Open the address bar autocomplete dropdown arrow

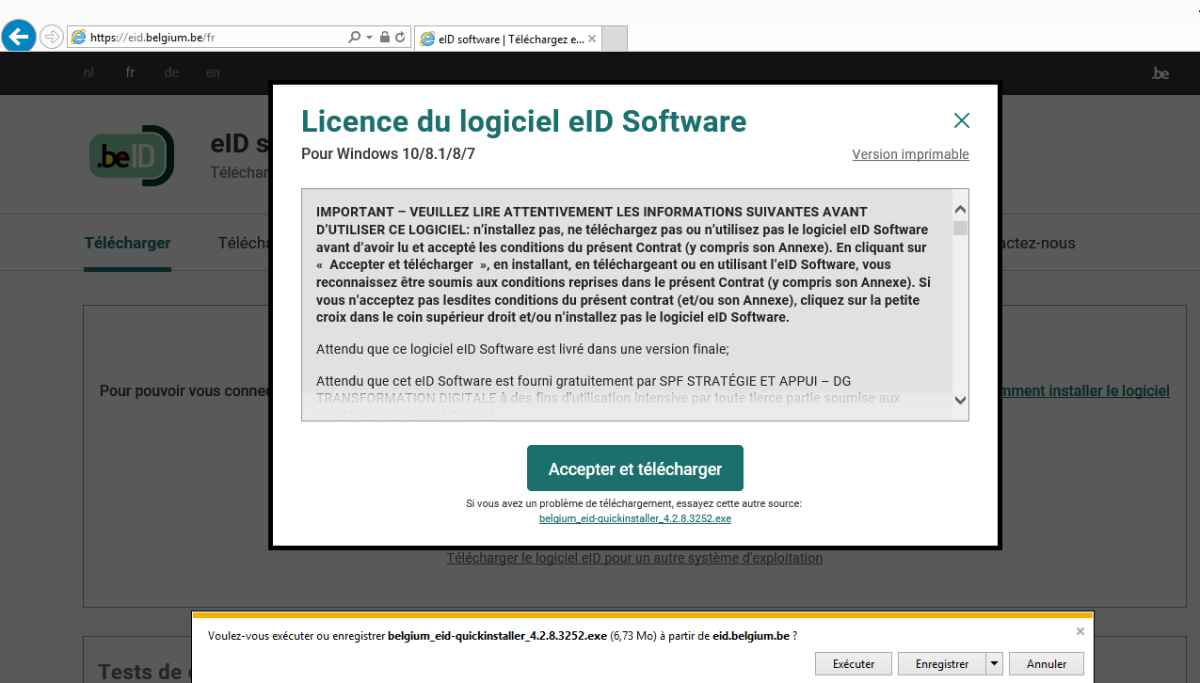tap(369, 37)
